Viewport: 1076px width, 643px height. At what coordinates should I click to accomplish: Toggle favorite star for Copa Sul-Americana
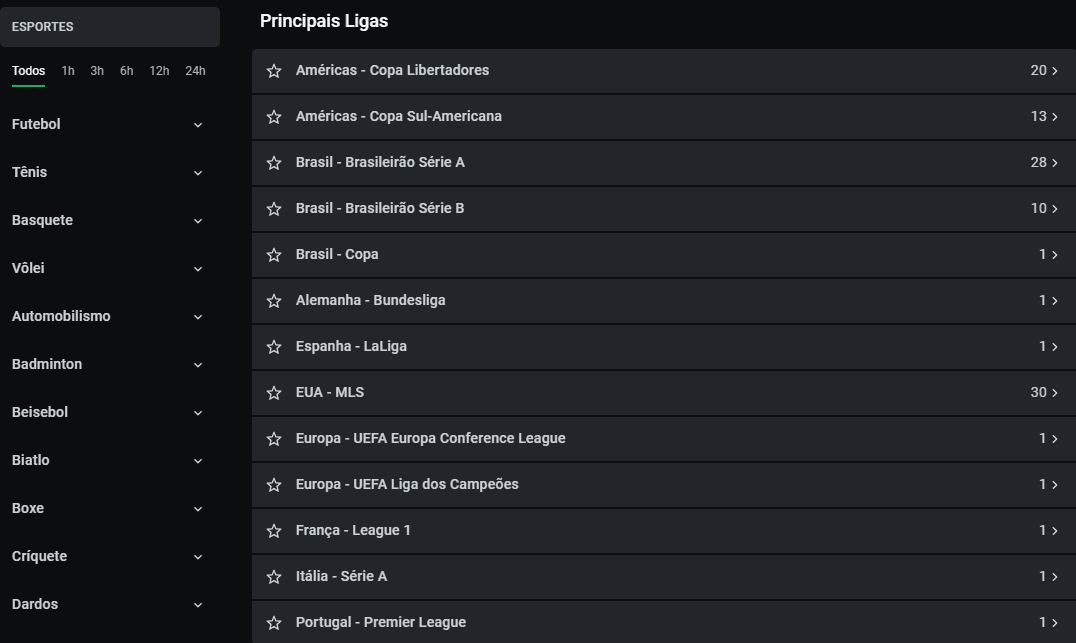point(274,117)
